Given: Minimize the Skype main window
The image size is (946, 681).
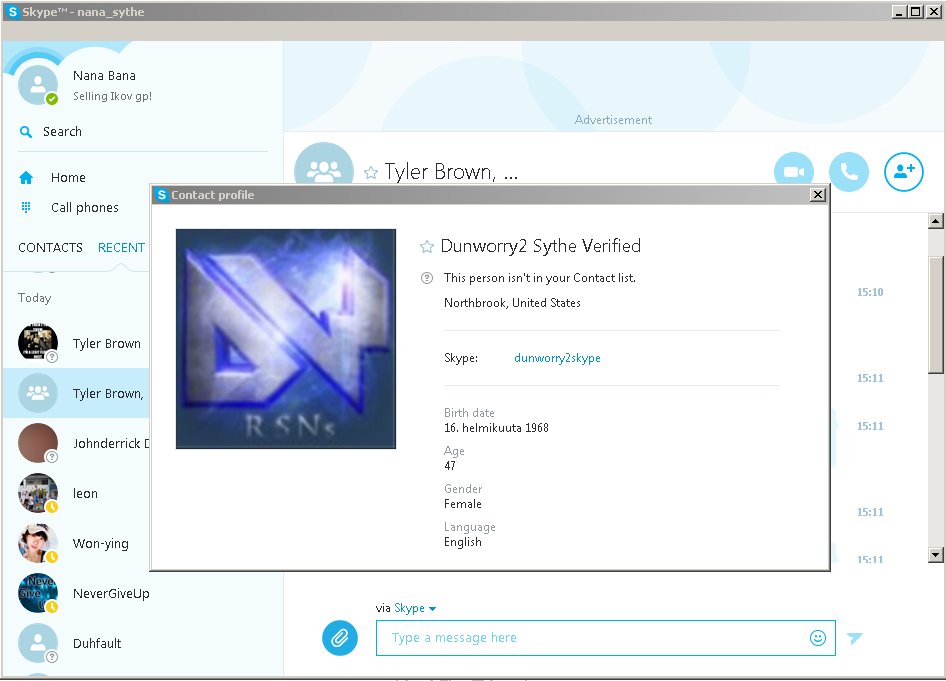Looking at the screenshot, I should 899,11.
